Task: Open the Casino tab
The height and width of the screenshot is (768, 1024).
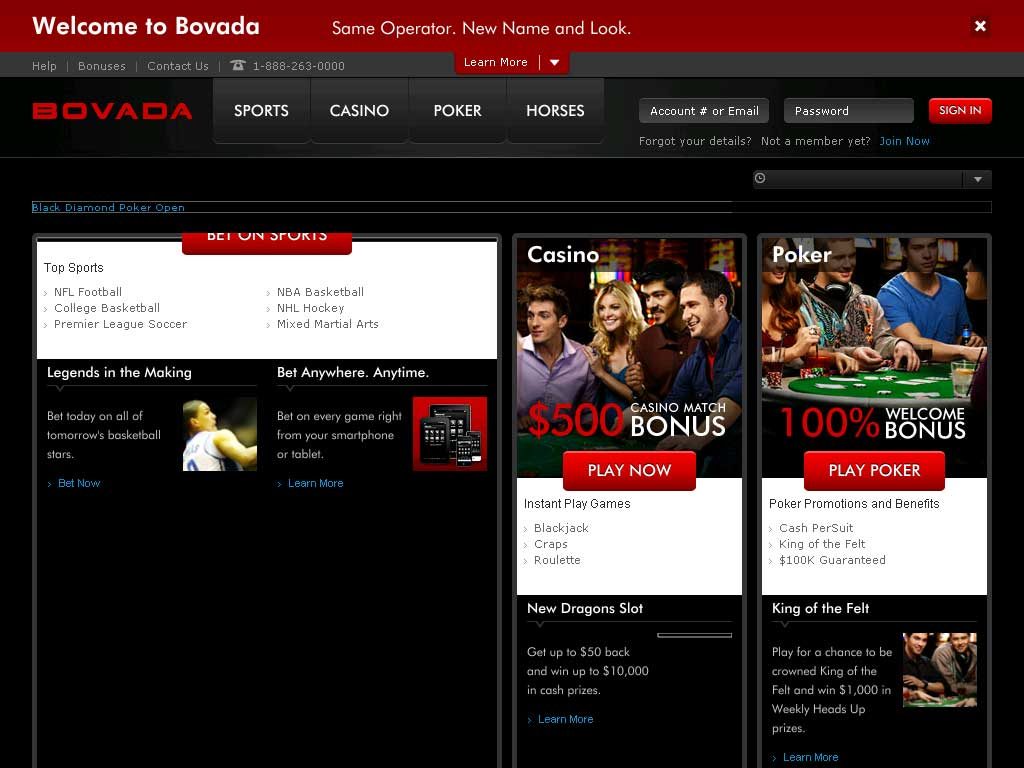Action: [x=359, y=110]
